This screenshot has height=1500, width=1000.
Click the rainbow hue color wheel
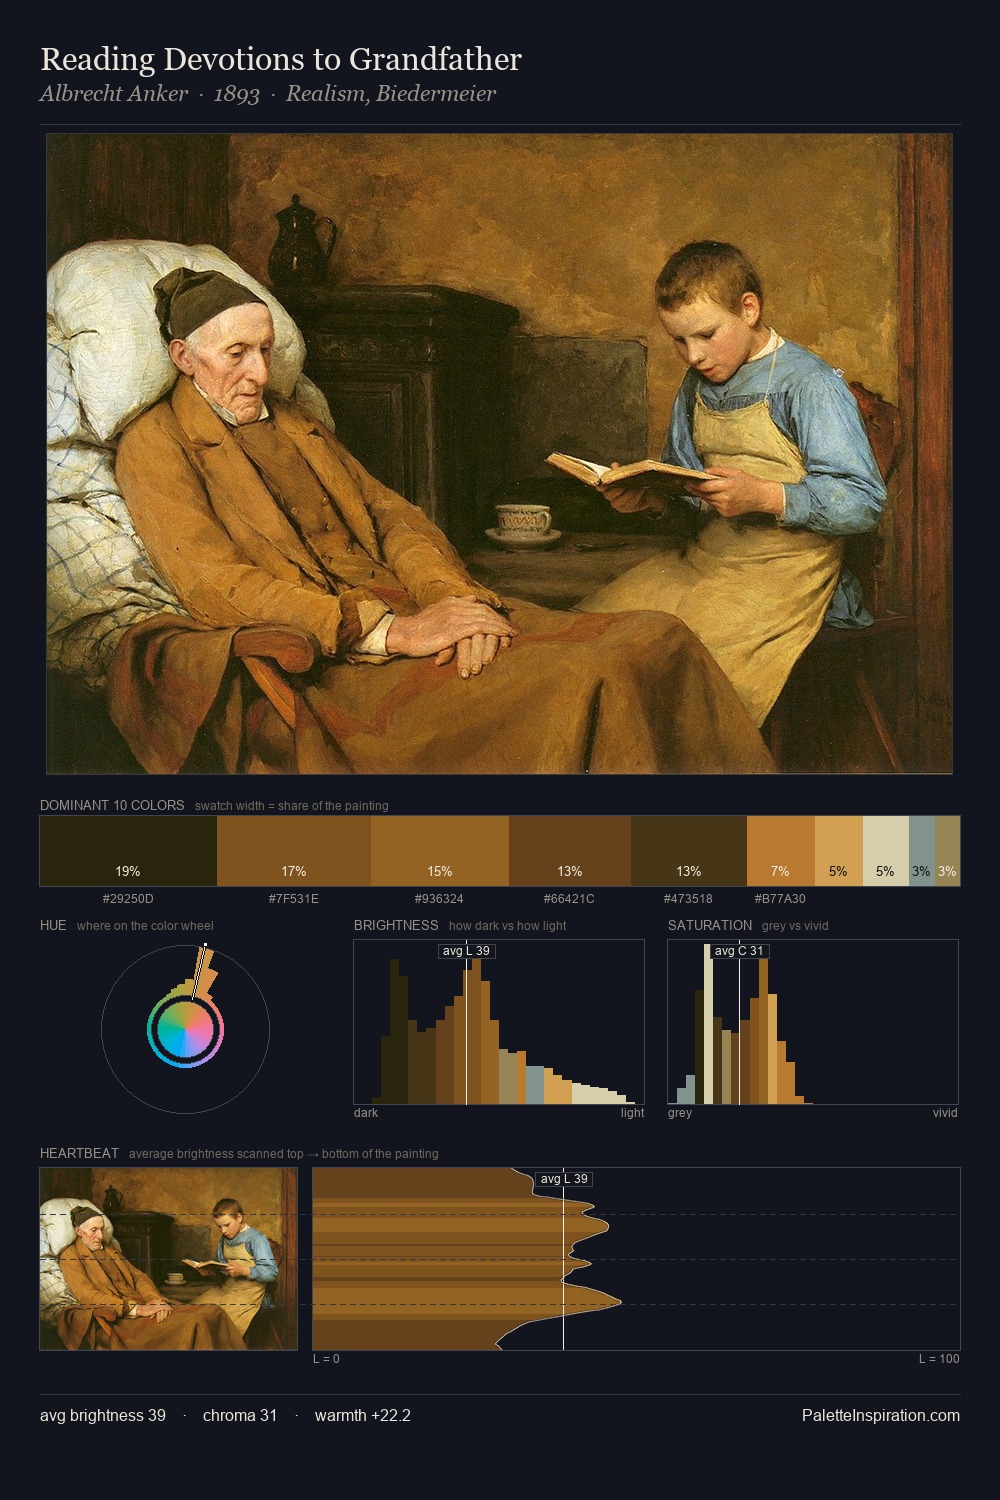[x=185, y=1029]
